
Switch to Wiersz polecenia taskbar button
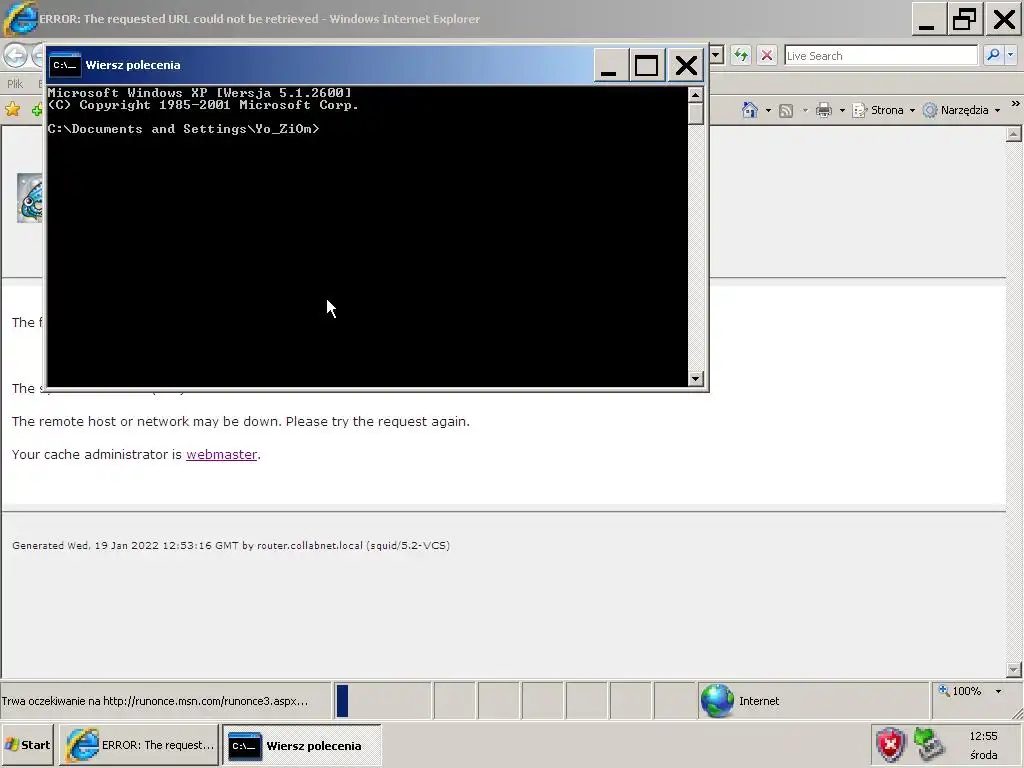(x=302, y=745)
